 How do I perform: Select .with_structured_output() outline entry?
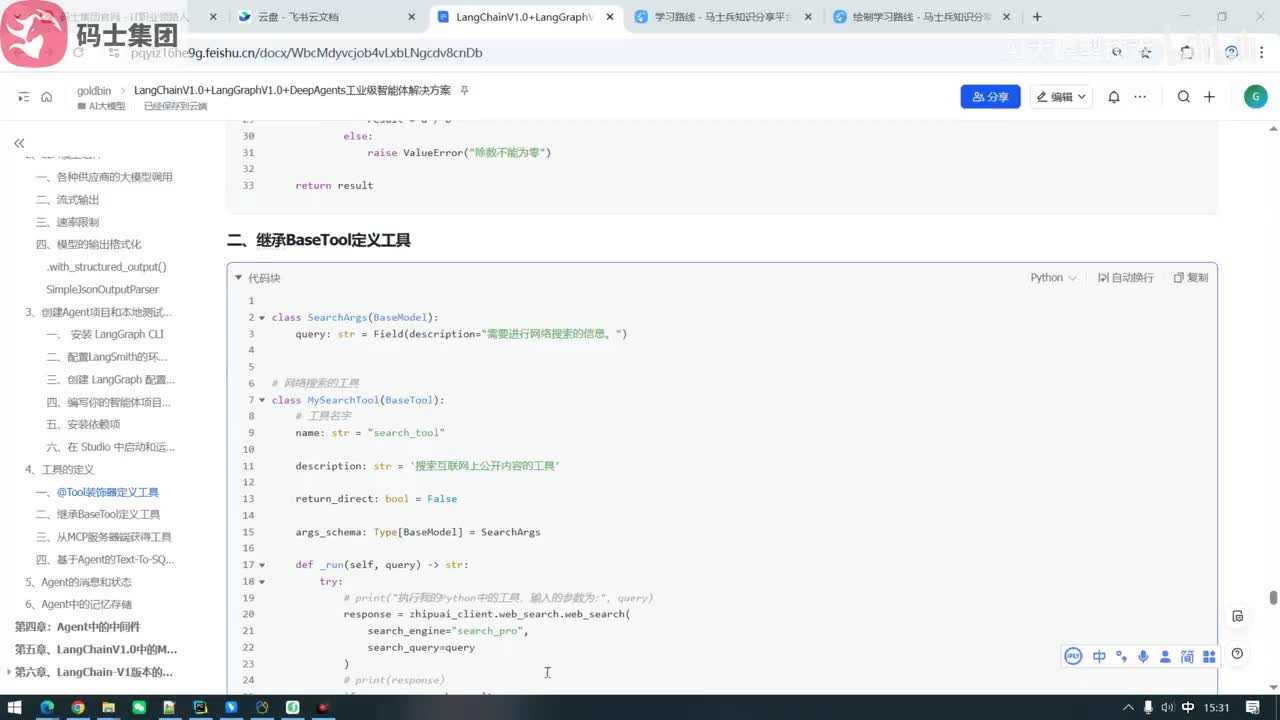[x=106, y=267]
